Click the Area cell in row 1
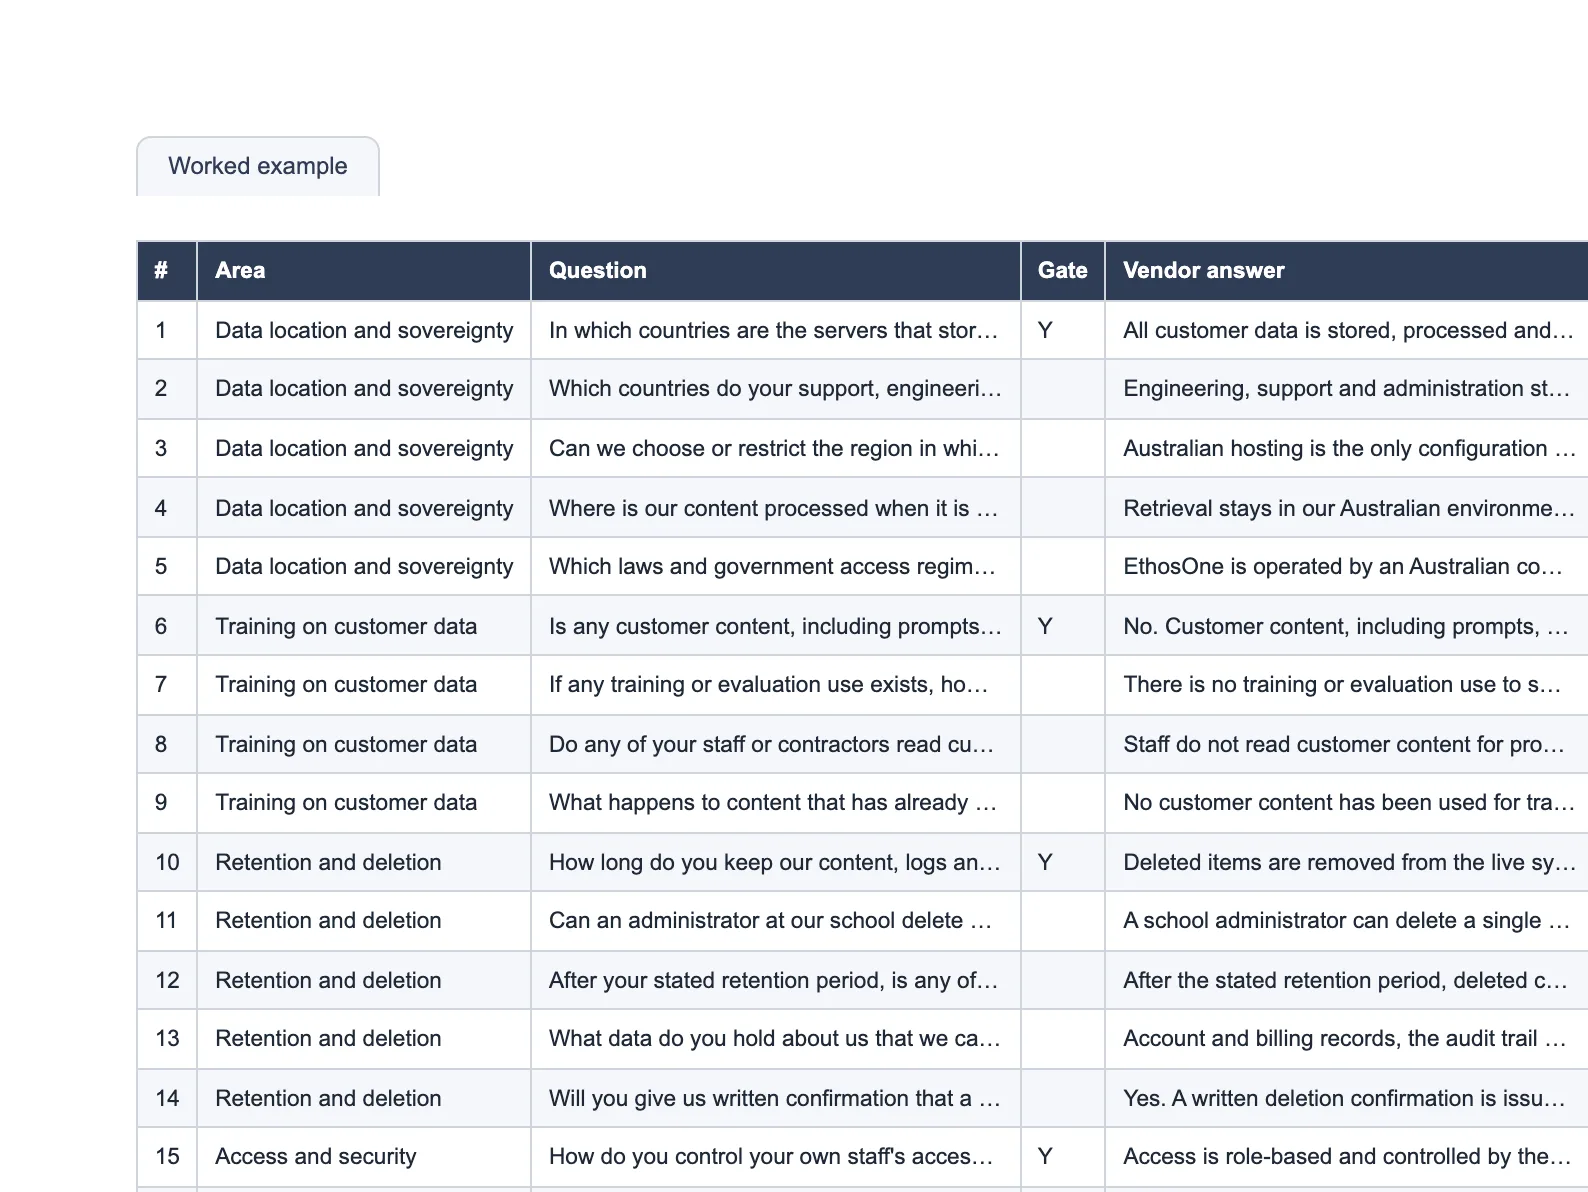Viewport: 1588px width, 1192px height. pos(364,330)
